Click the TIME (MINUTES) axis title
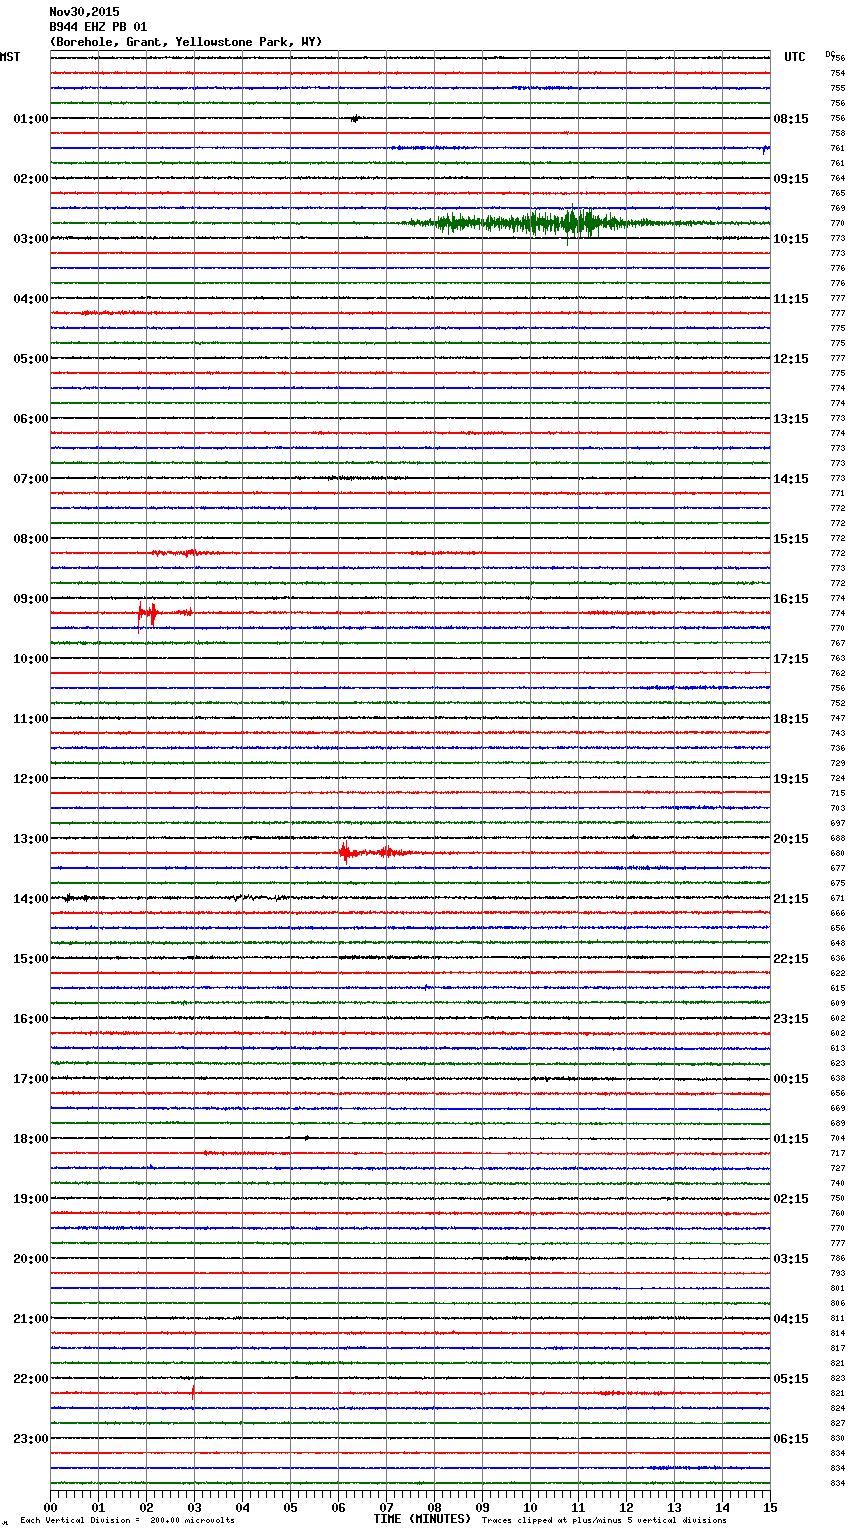Image resolution: width=850 pixels, height=1534 pixels. [x=422, y=1519]
